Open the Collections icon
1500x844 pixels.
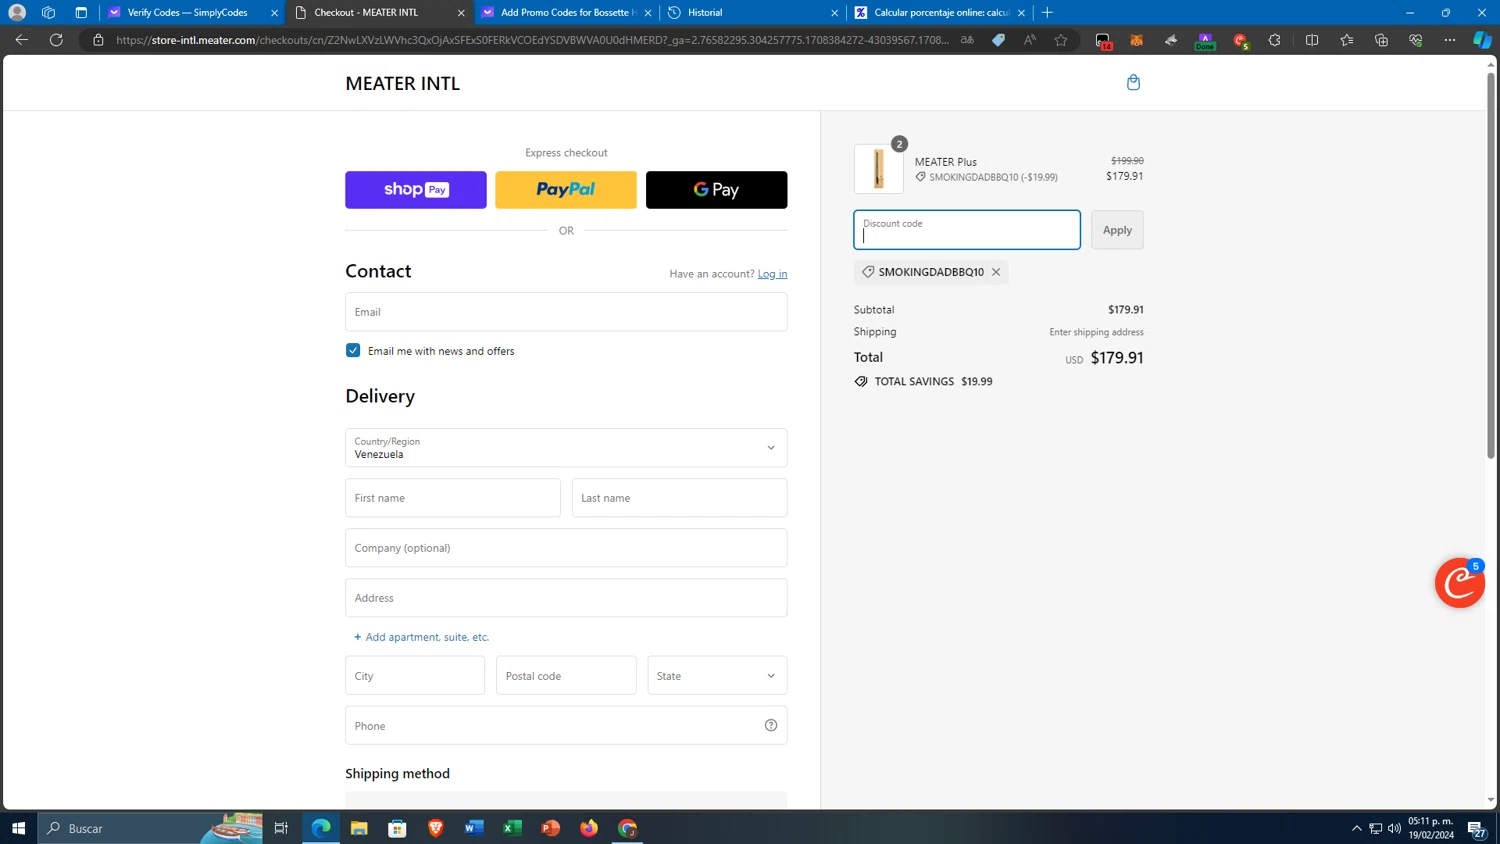coord(1381,40)
